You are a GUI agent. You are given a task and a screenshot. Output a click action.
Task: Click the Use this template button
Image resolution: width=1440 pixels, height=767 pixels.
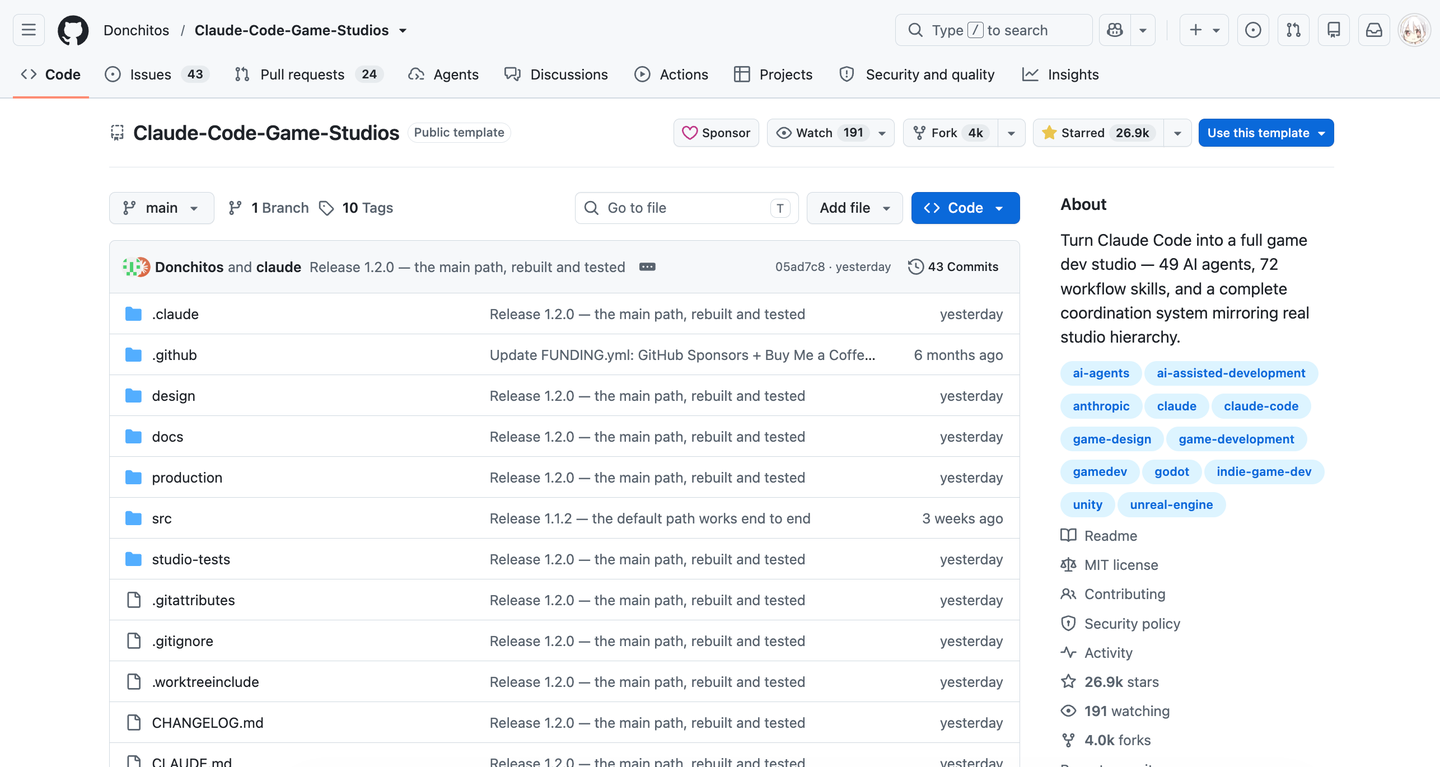point(1266,133)
